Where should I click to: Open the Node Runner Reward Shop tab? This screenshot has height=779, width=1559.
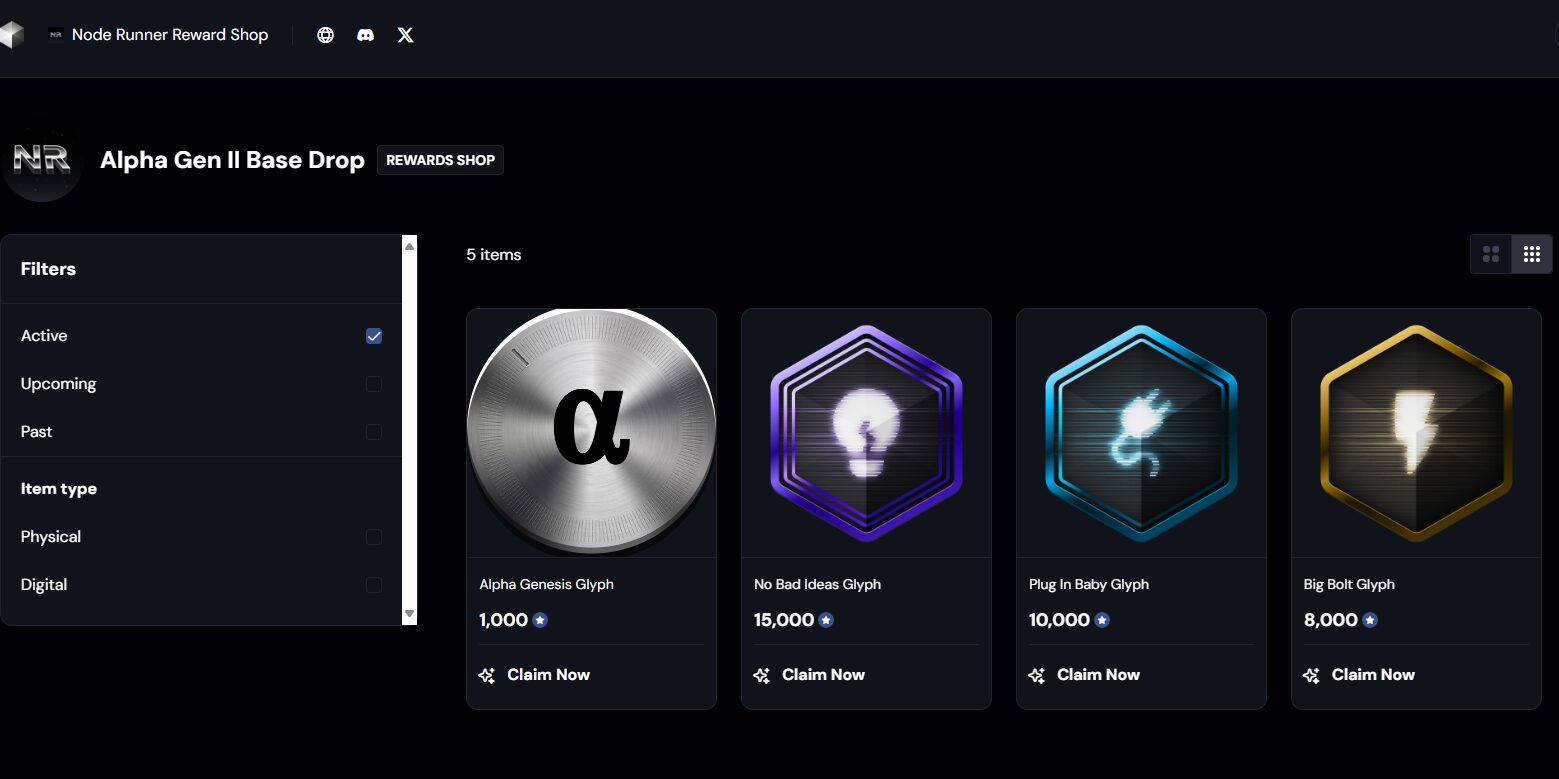tap(159, 35)
